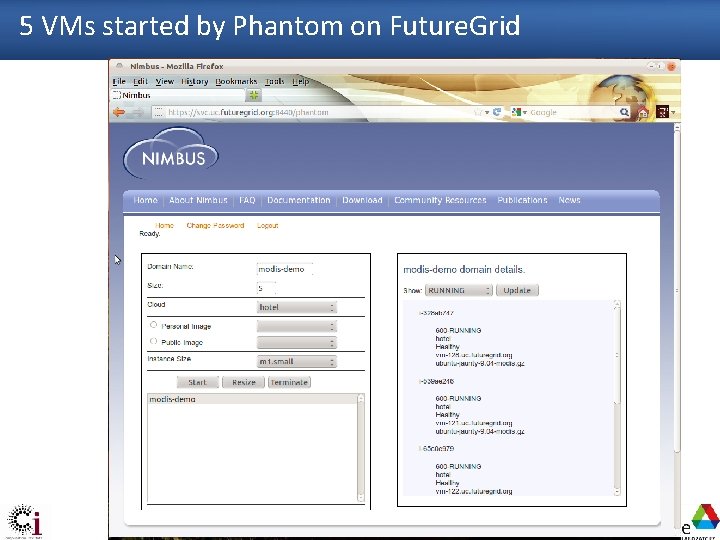This screenshot has width=720, height=540.
Task: Click the site identity icon in address bar
Action: (x=158, y=112)
